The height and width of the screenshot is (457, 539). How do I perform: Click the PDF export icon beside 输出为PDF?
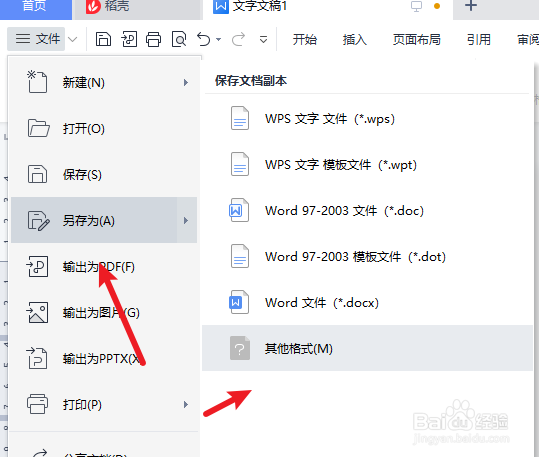point(37,266)
